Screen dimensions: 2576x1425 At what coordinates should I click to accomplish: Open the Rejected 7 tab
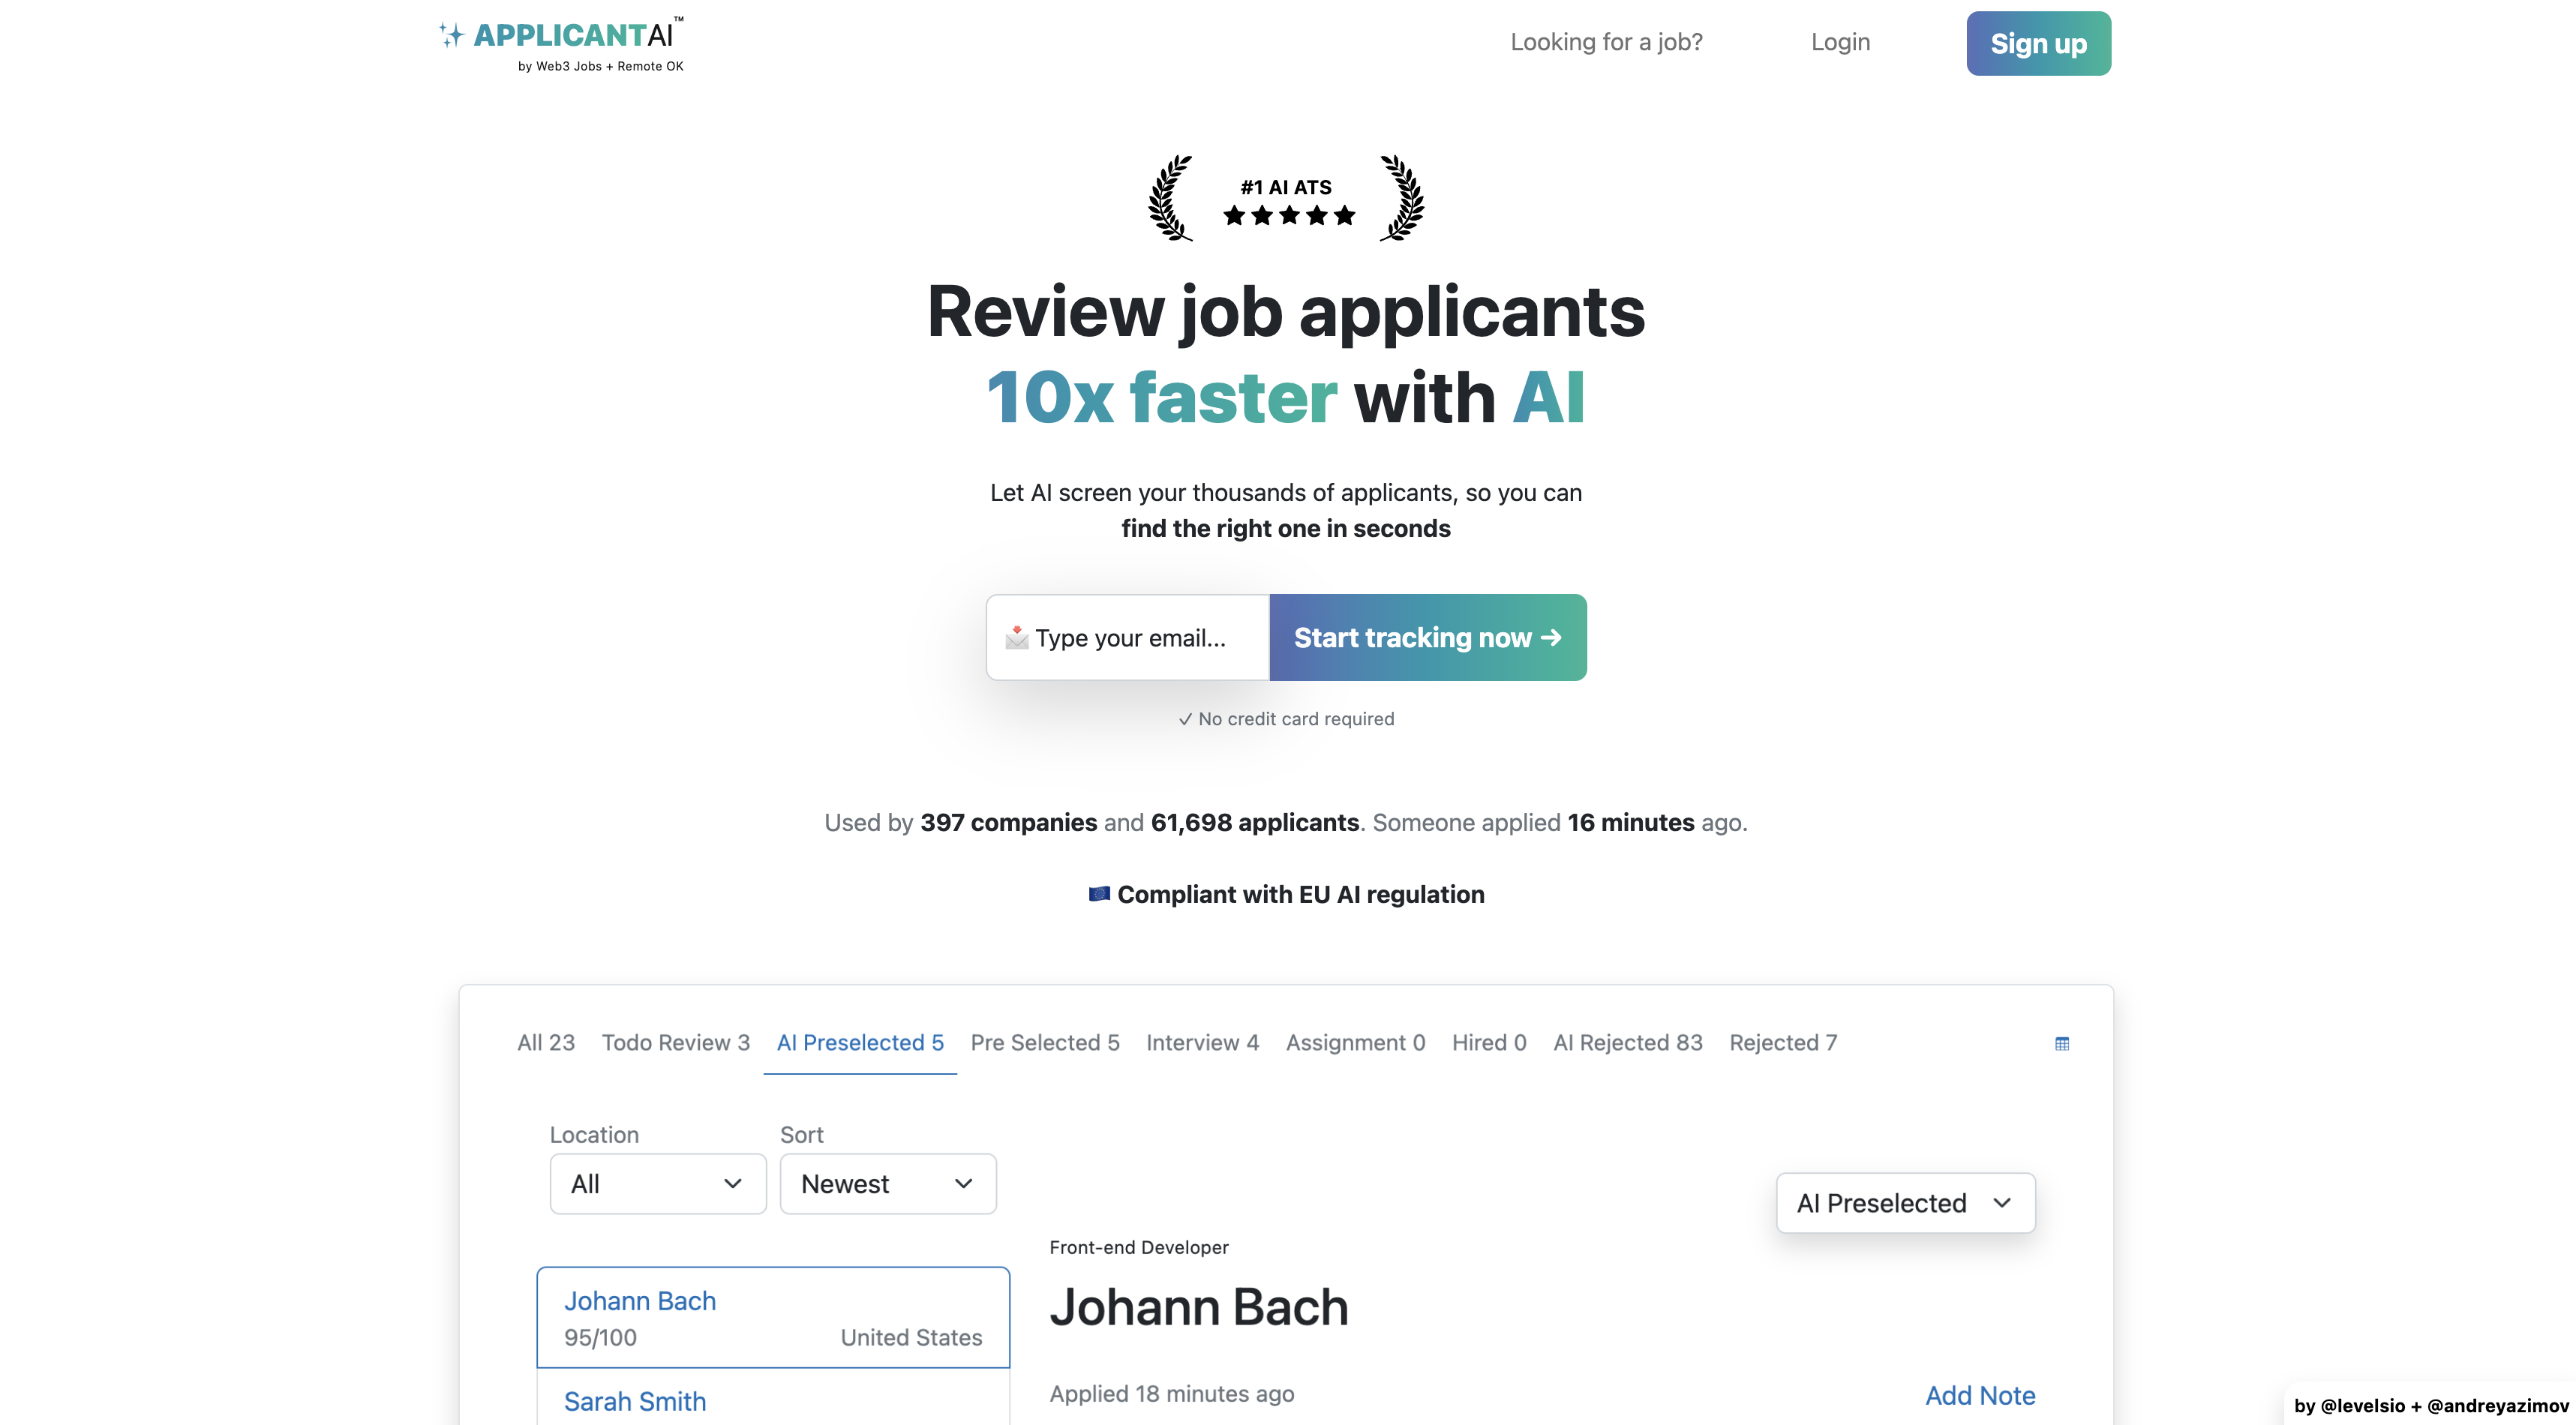pos(1783,1043)
